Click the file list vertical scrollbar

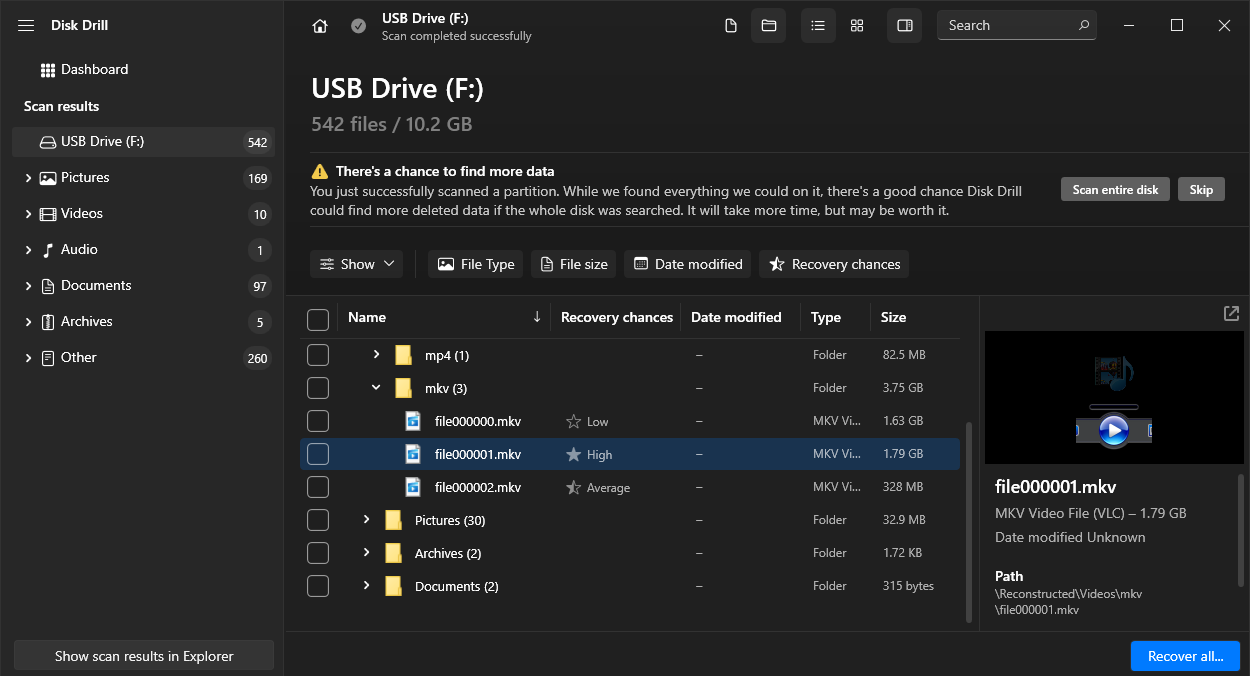click(968, 520)
